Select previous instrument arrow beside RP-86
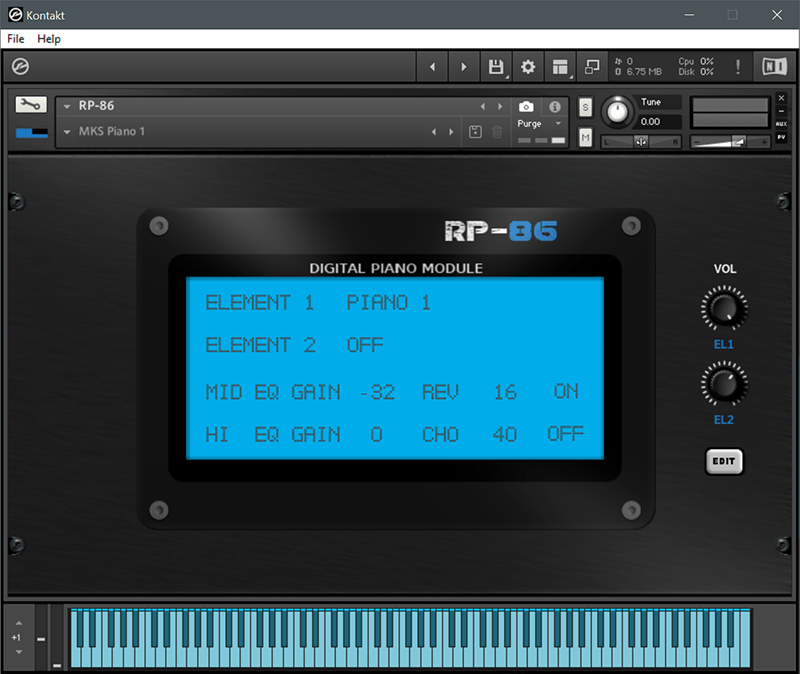This screenshot has height=674, width=800. coord(483,106)
